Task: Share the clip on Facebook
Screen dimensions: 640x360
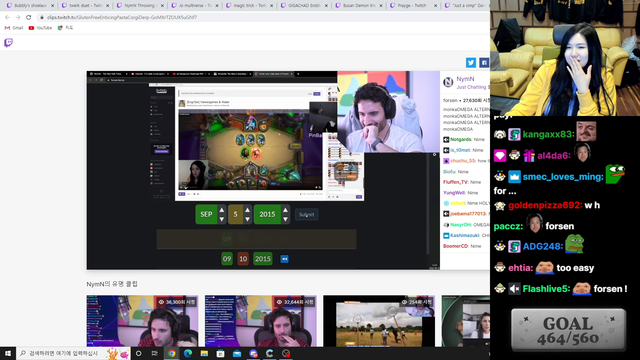Action: 484,62
